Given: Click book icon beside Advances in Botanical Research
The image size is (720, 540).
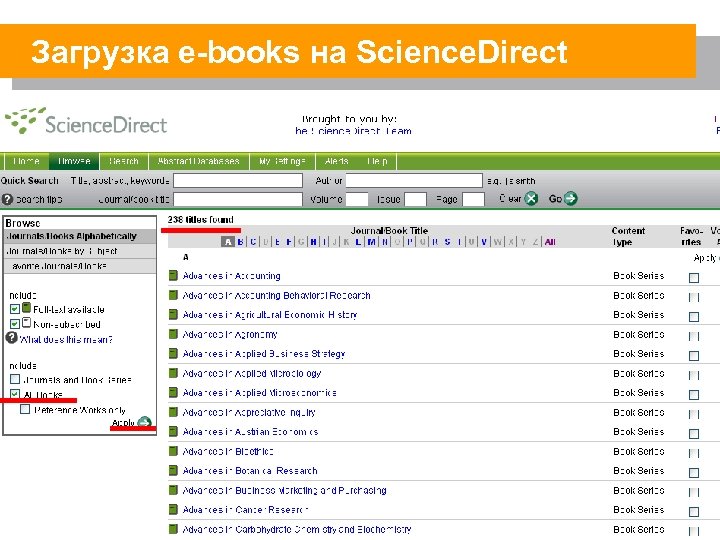Looking at the screenshot, I should [173, 470].
